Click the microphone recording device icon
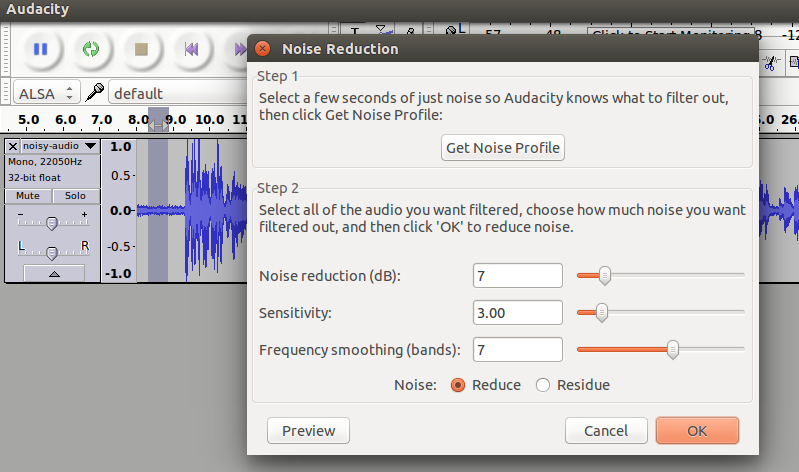Viewport: 799px width, 472px height. coord(95,93)
